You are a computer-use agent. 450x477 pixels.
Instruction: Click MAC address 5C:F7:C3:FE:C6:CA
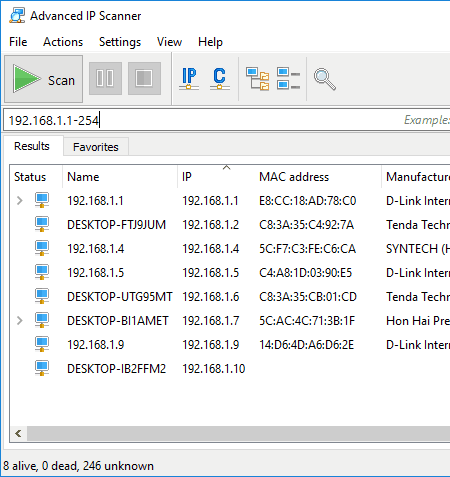(307, 249)
